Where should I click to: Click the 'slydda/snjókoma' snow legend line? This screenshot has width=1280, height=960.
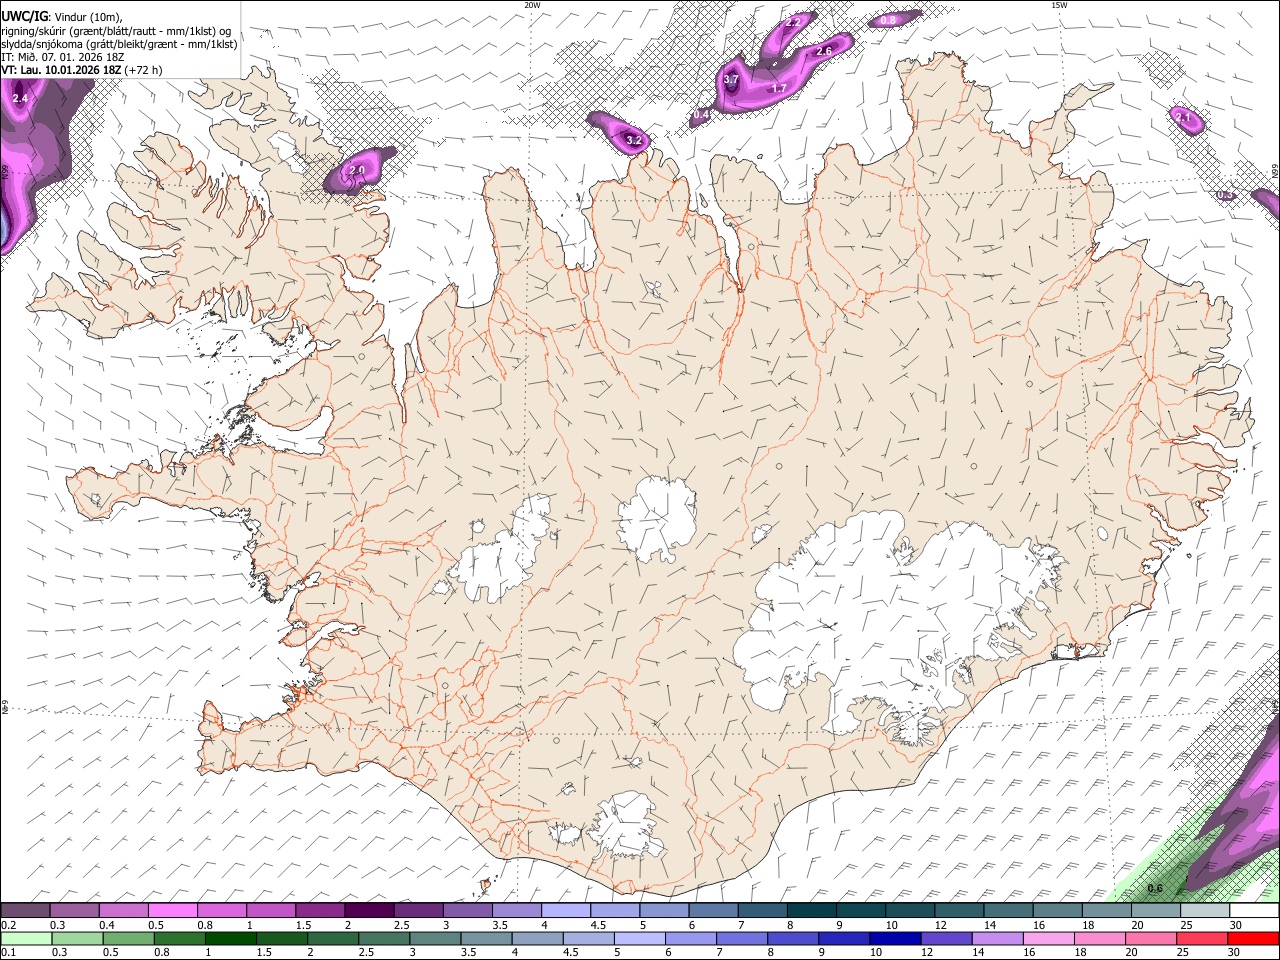(119, 44)
